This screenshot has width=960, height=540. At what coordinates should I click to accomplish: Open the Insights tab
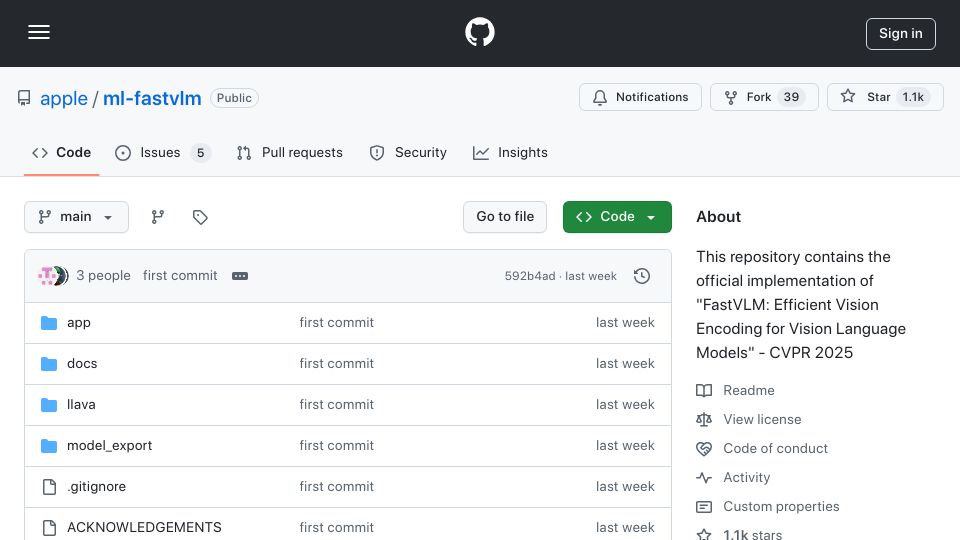pos(510,152)
